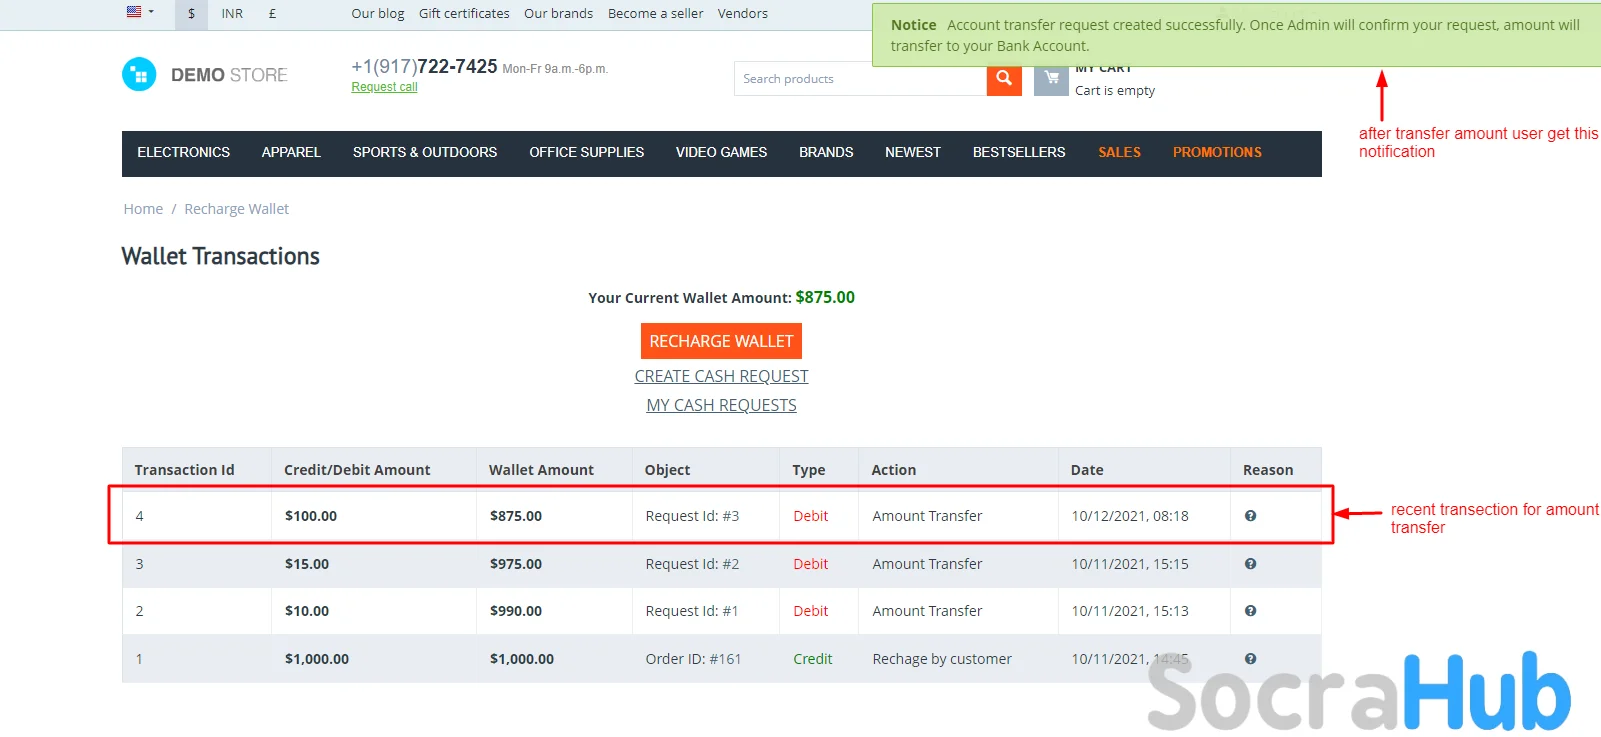Image resolution: width=1601 pixels, height=737 pixels.
Task: Go to My Cash Requests
Action: tap(721, 405)
